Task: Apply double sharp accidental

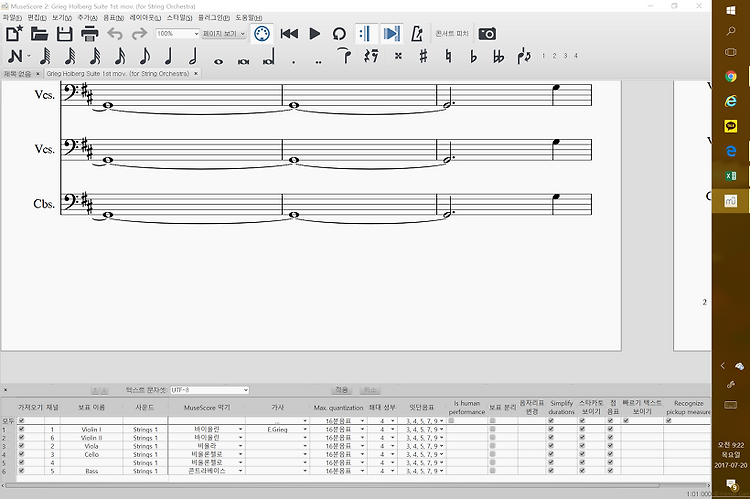Action: tap(398, 56)
